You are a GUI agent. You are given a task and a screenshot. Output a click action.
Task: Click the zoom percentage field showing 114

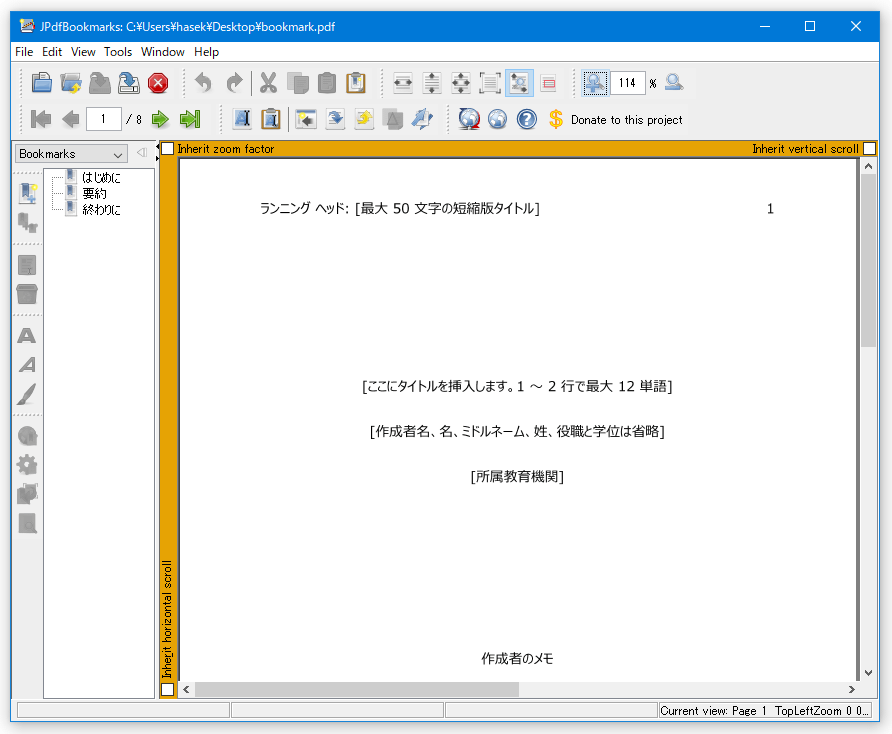(x=627, y=83)
